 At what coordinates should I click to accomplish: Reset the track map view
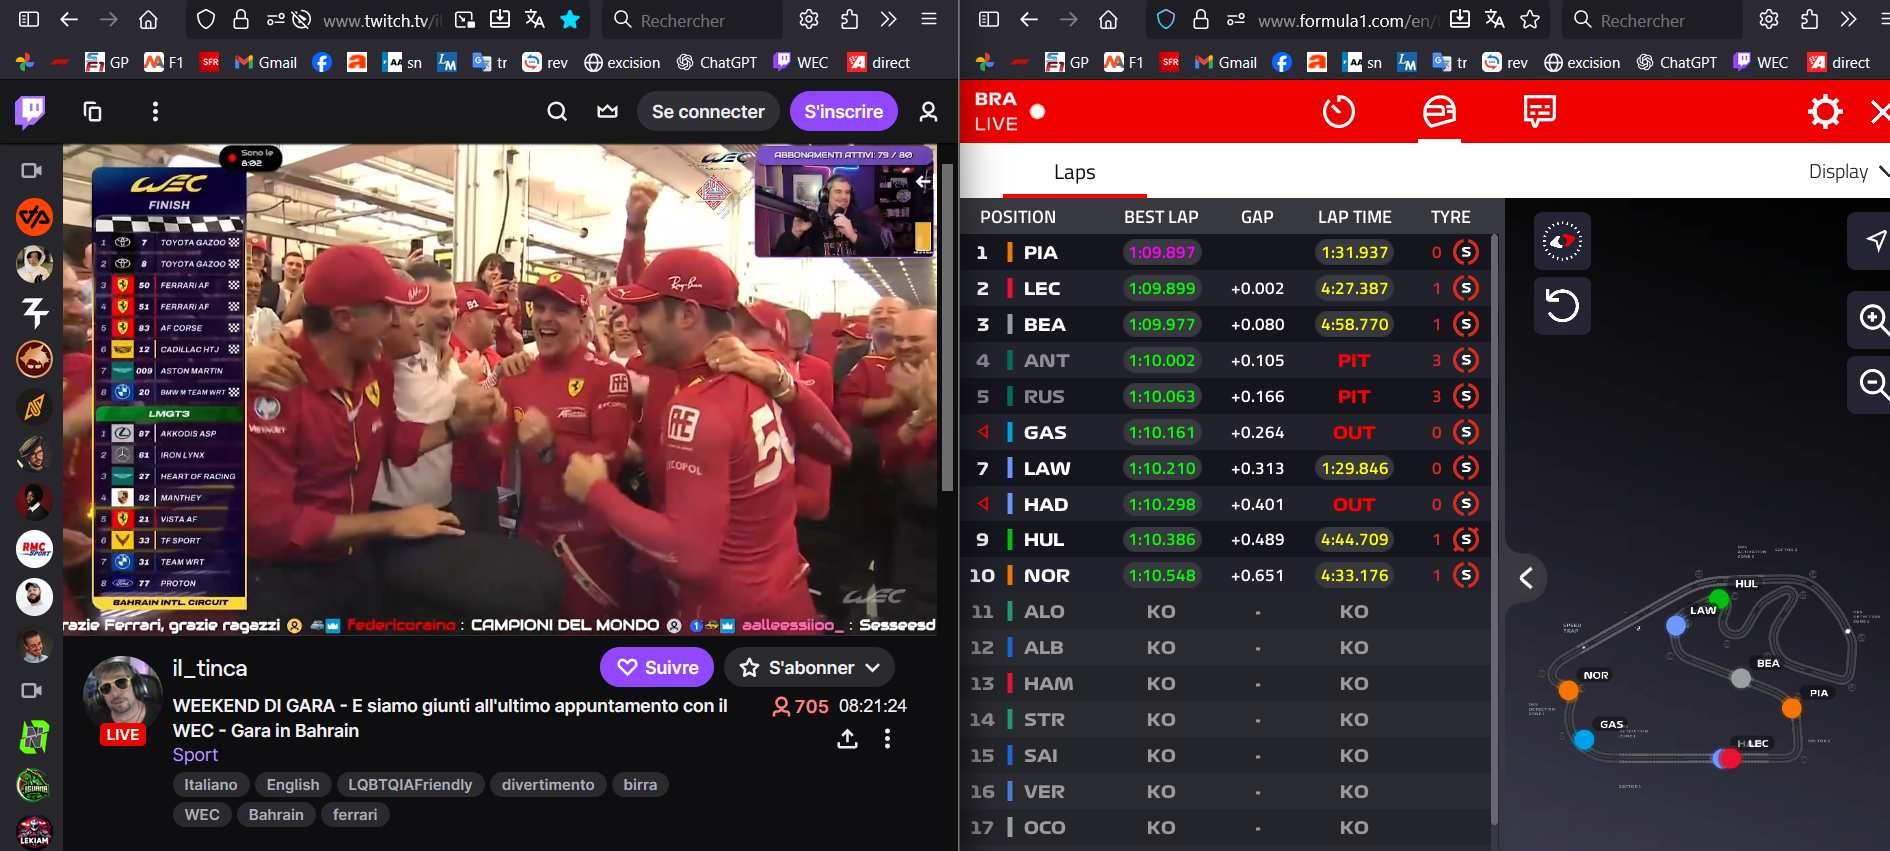[1562, 305]
